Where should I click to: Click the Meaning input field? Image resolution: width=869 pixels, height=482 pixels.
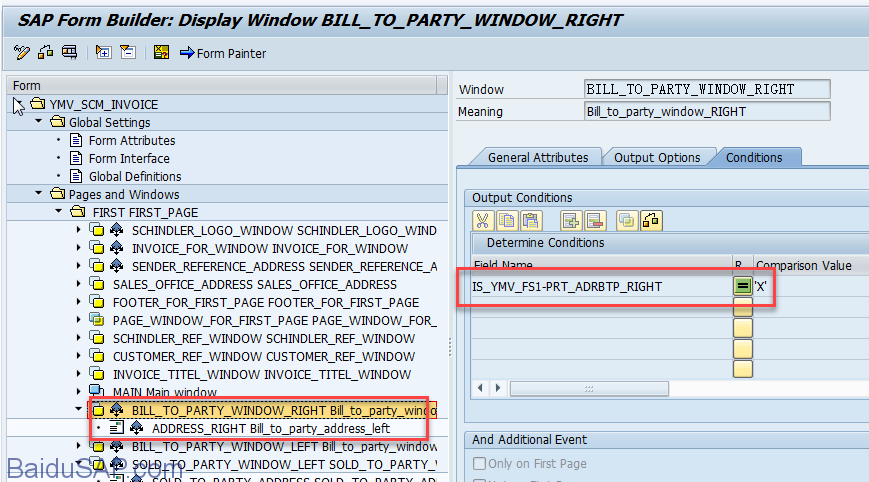707,111
